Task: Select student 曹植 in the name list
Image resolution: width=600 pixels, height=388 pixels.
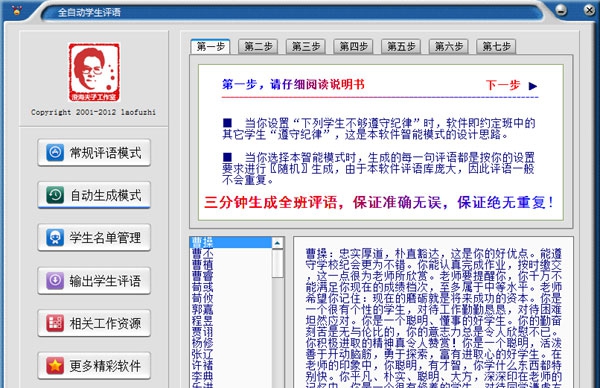Action: coord(231,264)
